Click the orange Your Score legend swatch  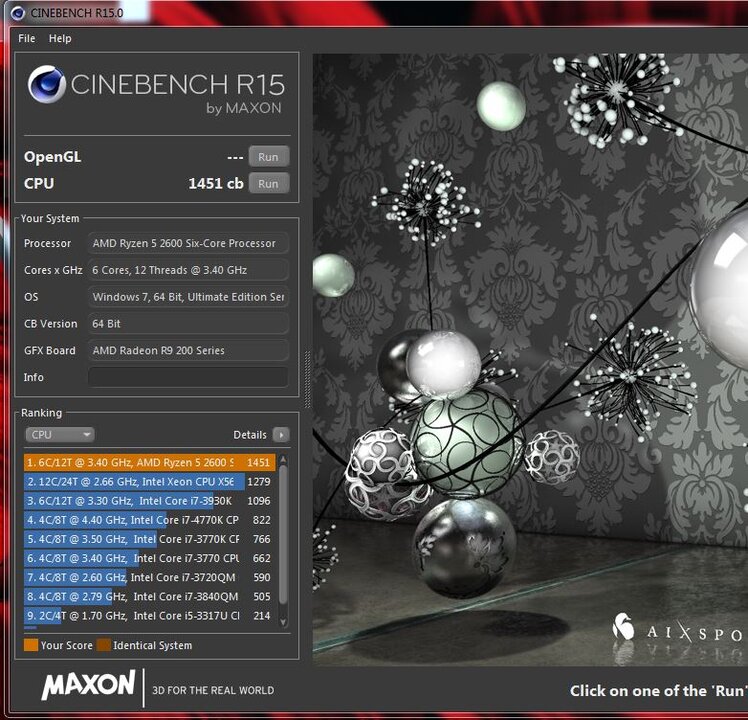(31, 645)
